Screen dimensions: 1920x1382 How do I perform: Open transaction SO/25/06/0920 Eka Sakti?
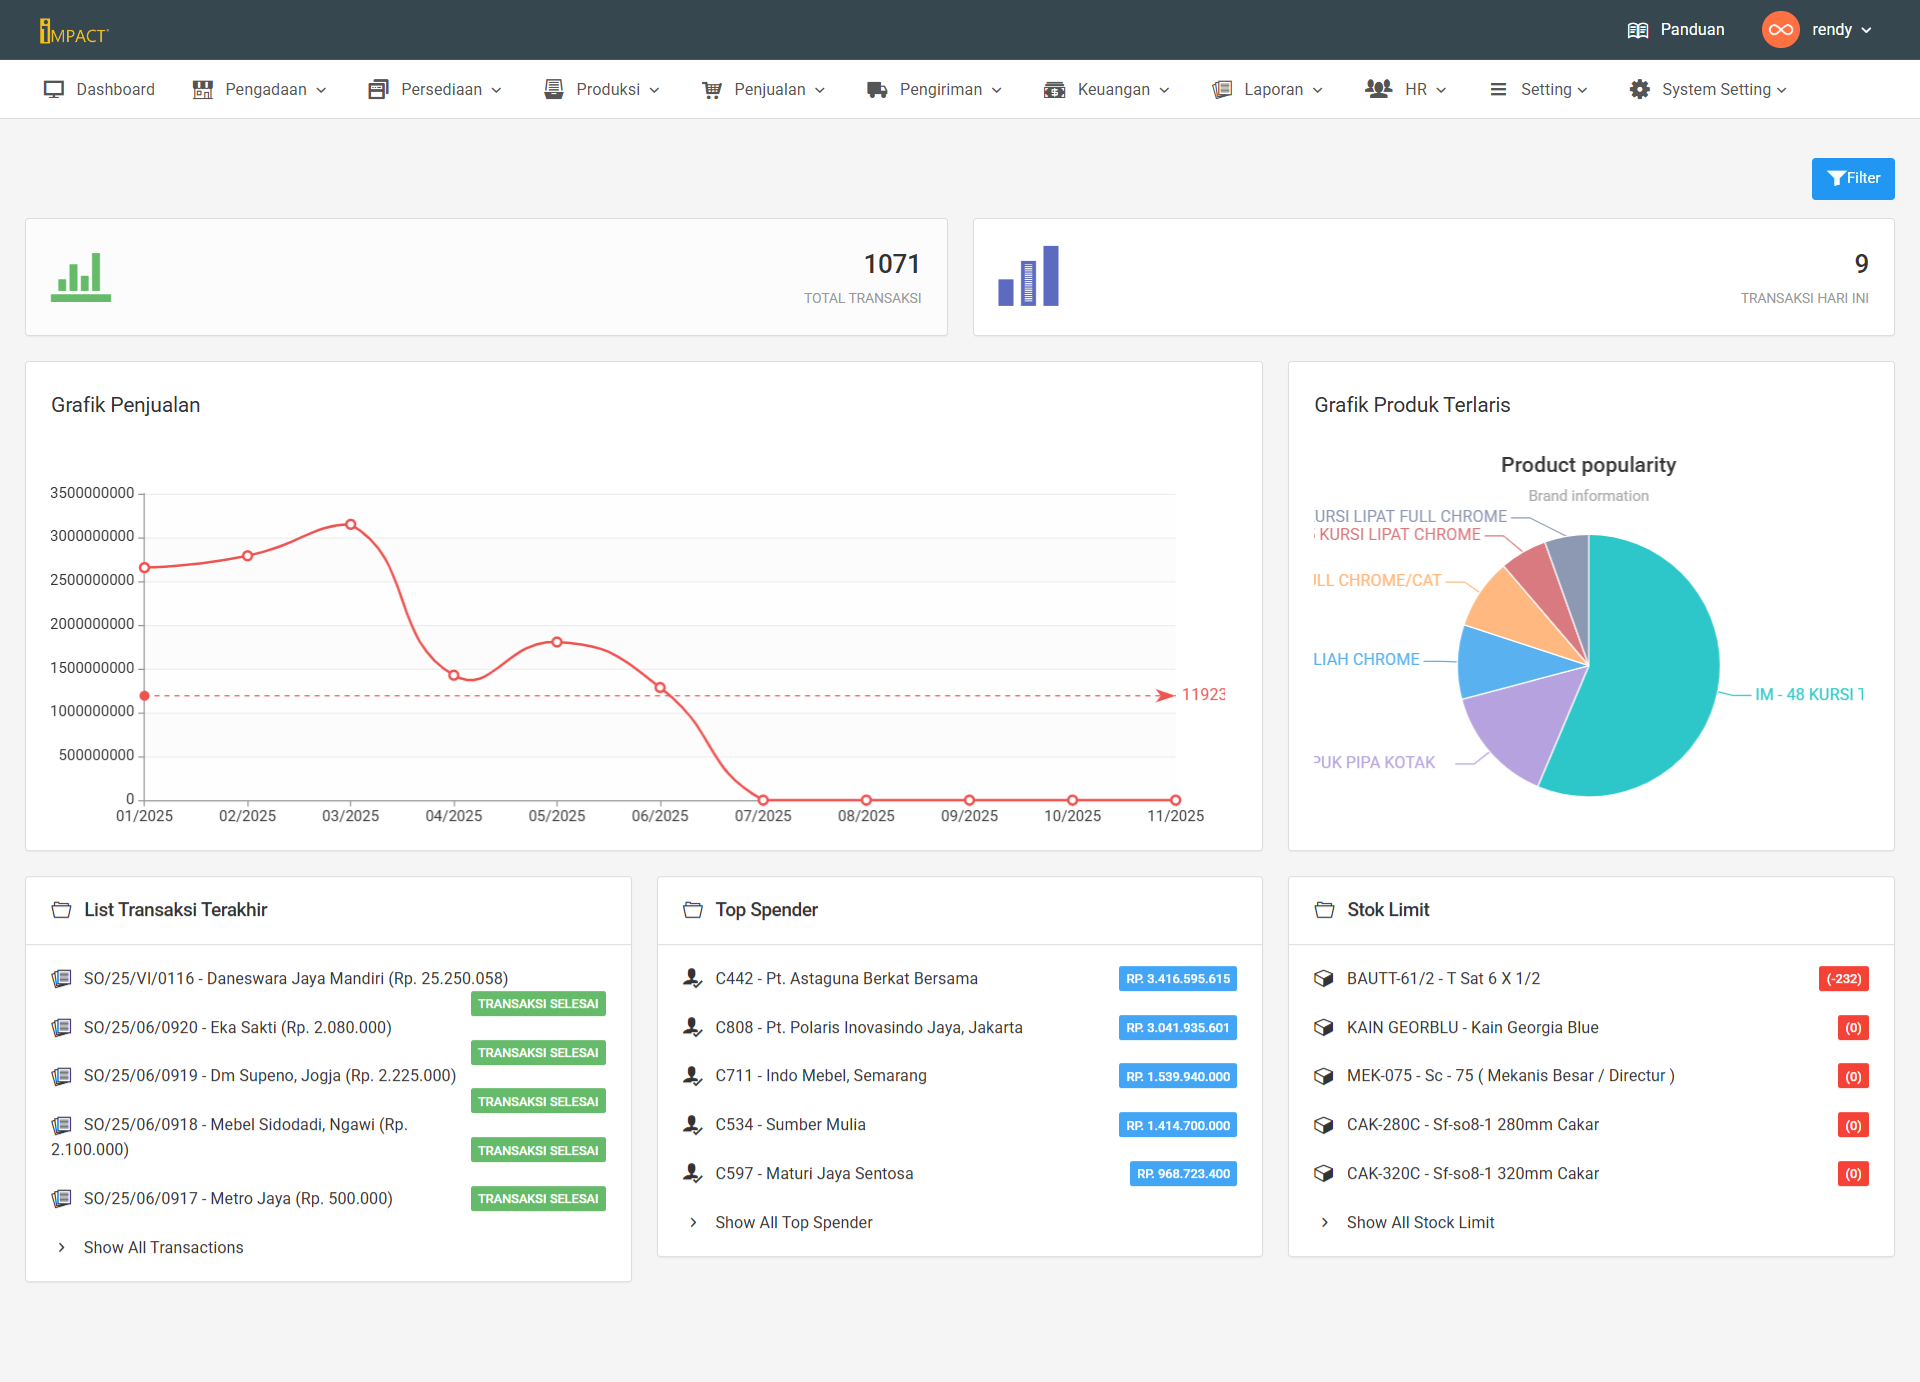(x=238, y=1028)
